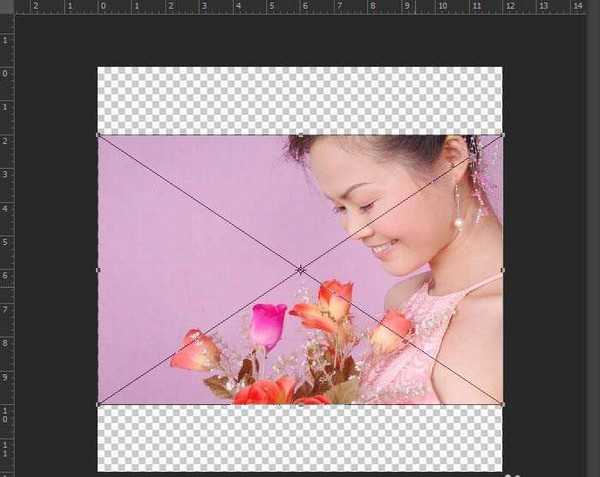600x477 pixels.
Task: Click the woman's pearl drop earring
Action: 459,223
